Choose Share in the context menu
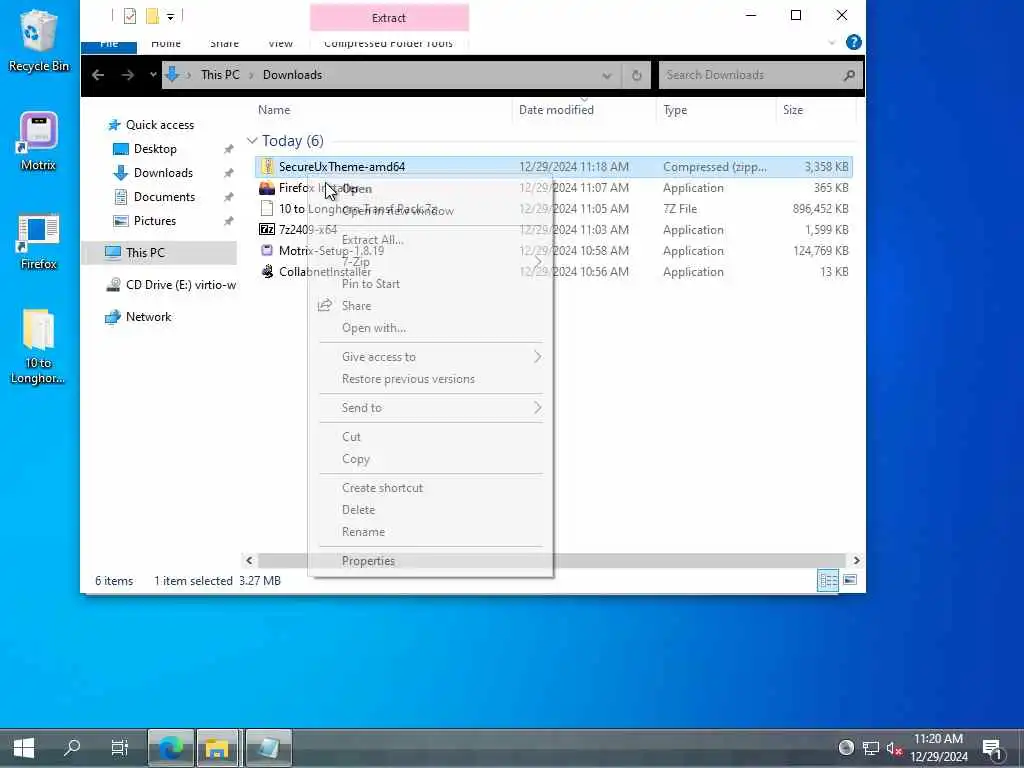 tap(431, 306)
